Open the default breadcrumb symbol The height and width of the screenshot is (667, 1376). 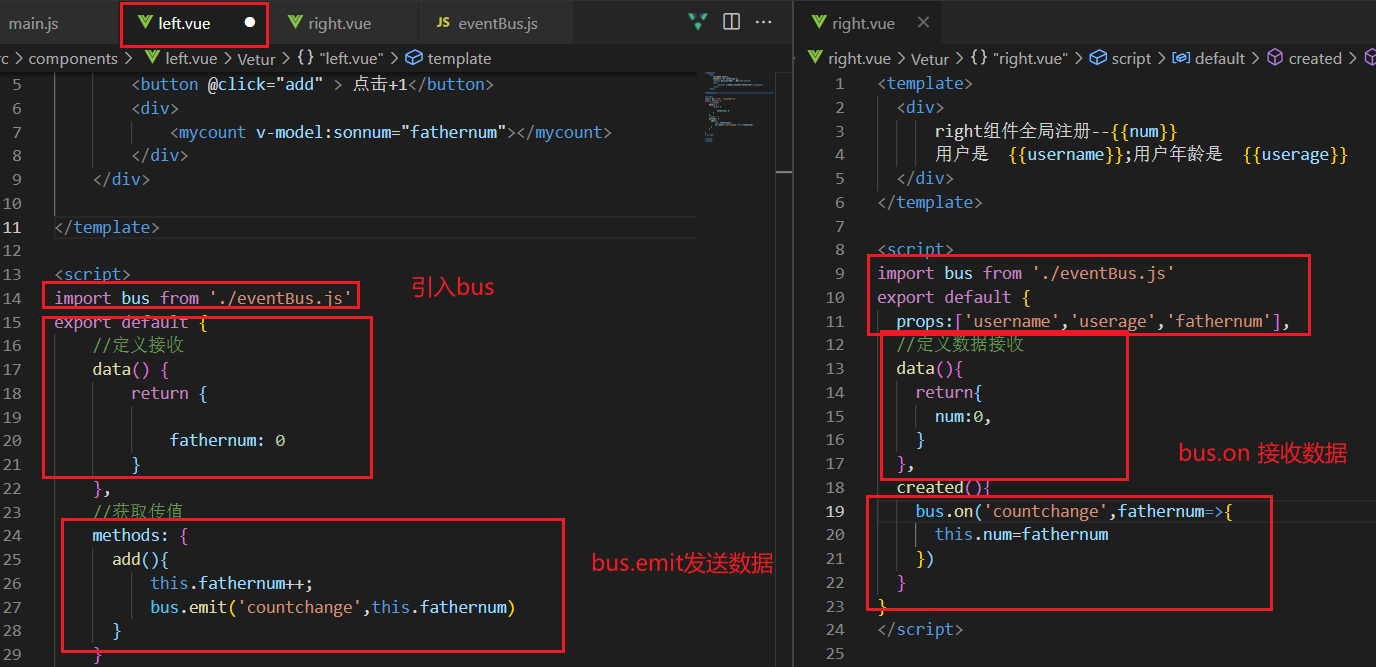click(x=1209, y=58)
